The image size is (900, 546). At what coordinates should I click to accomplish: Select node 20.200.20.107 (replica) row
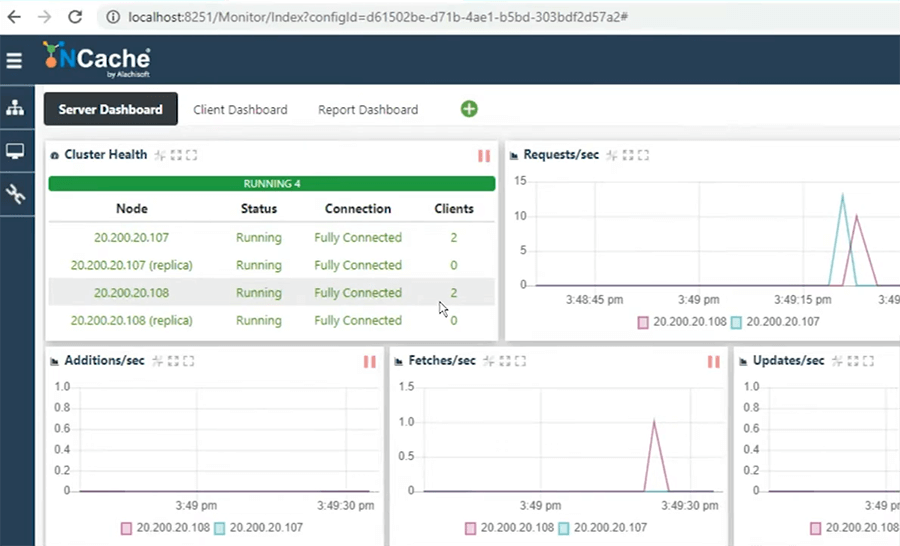point(271,265)
